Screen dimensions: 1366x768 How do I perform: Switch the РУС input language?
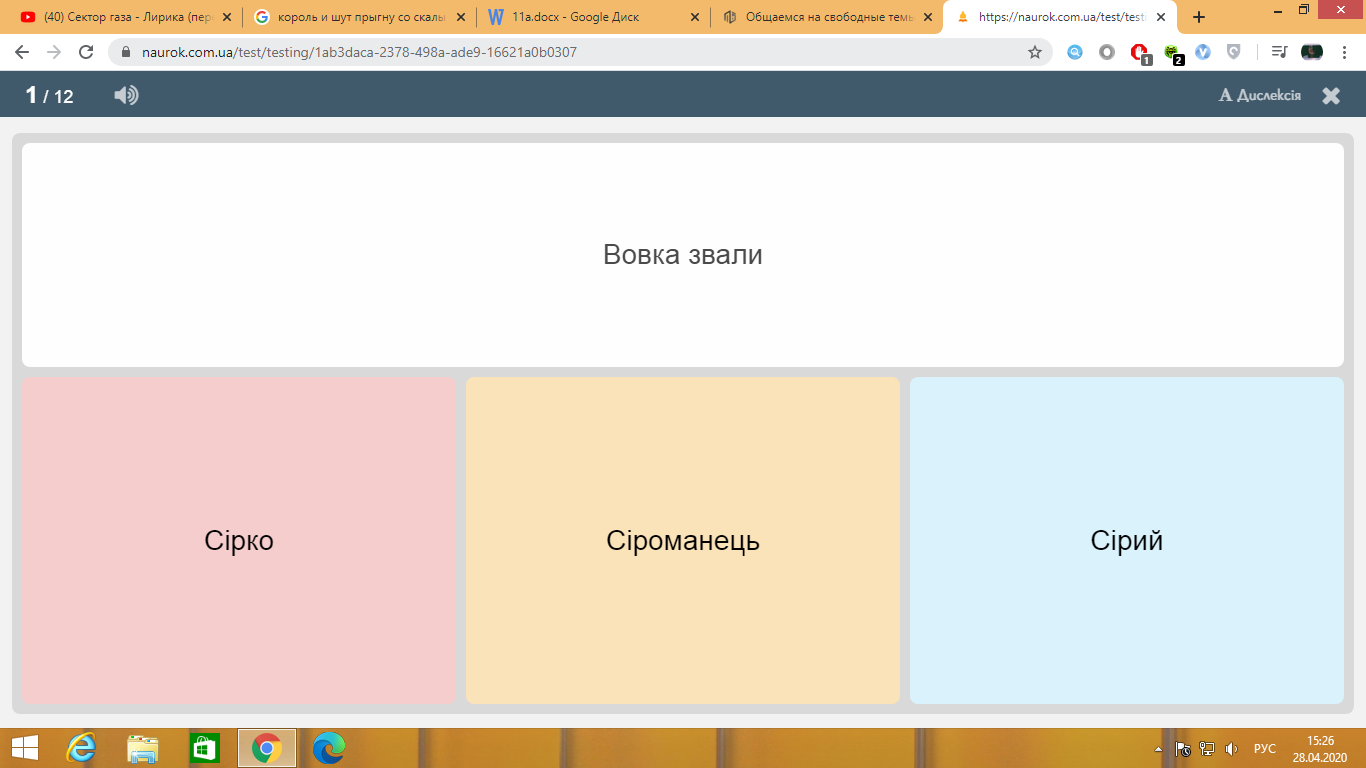pos(1265,749)
